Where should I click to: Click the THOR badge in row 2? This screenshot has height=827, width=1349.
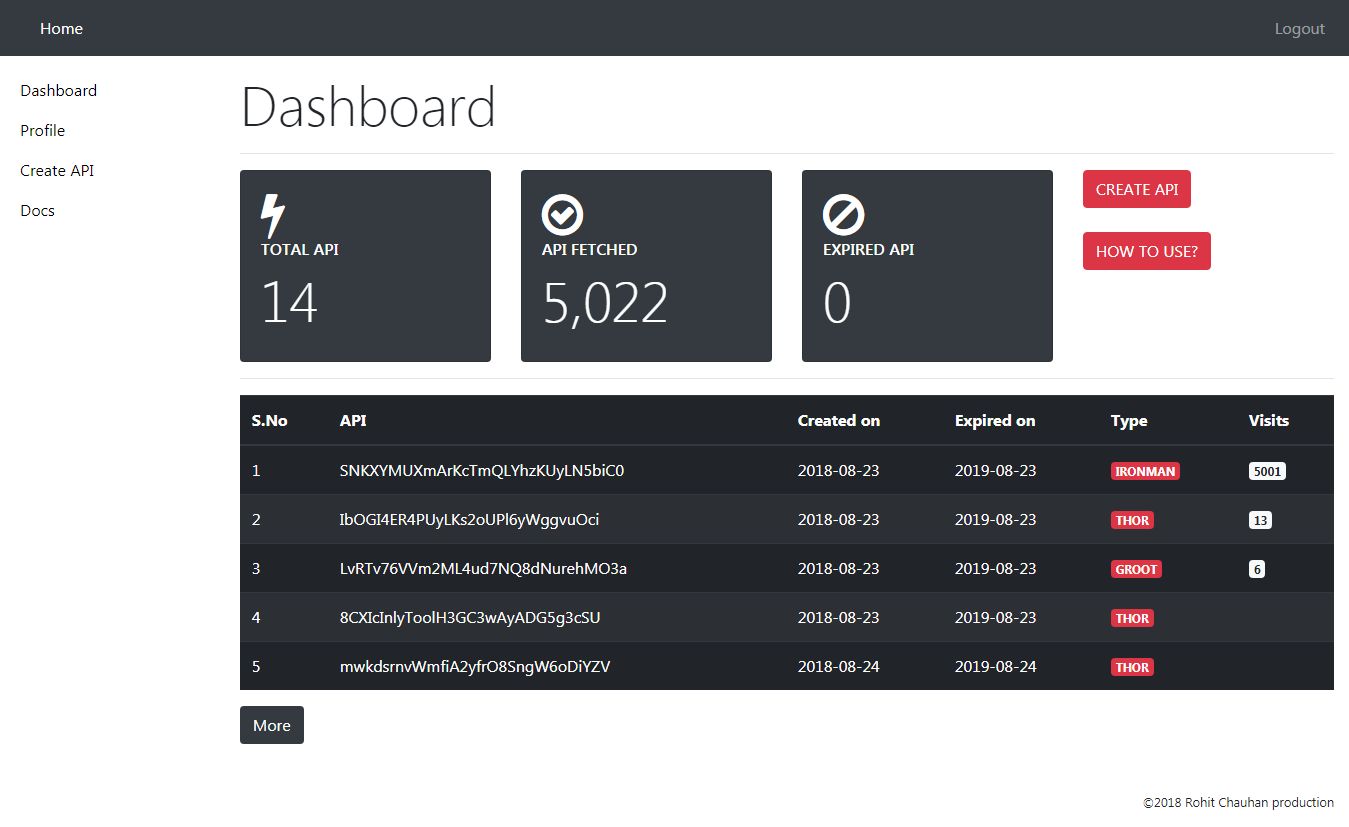pyautogui.click(x=1132, y=520)
